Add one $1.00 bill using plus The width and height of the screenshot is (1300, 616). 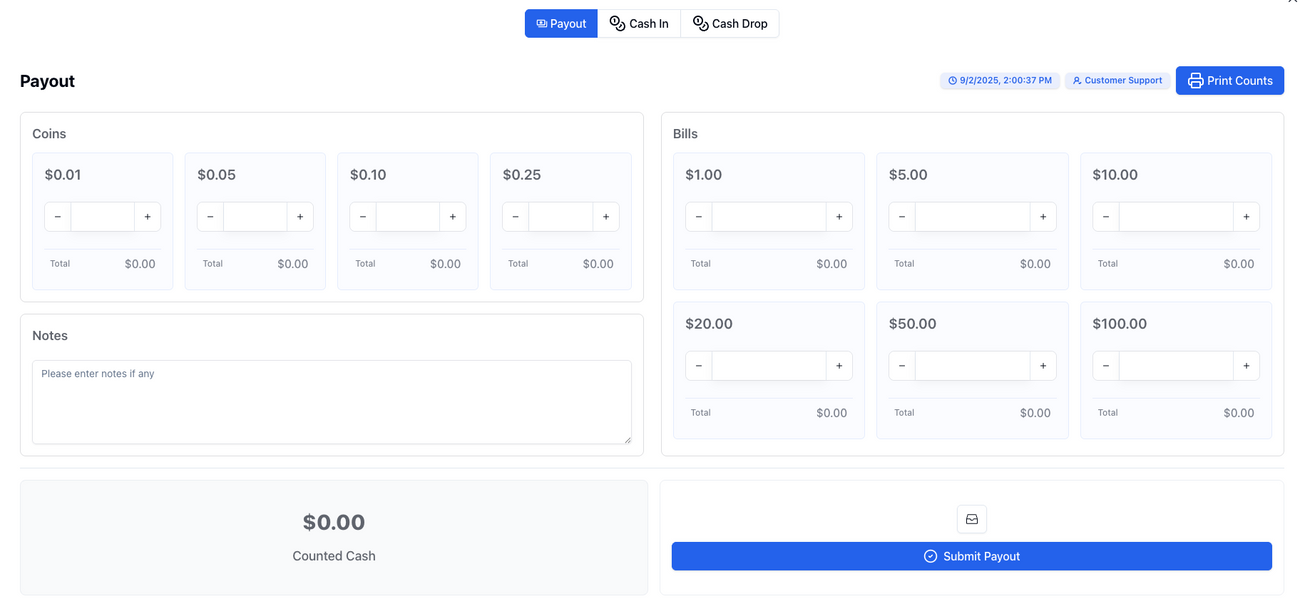[839, 217]
